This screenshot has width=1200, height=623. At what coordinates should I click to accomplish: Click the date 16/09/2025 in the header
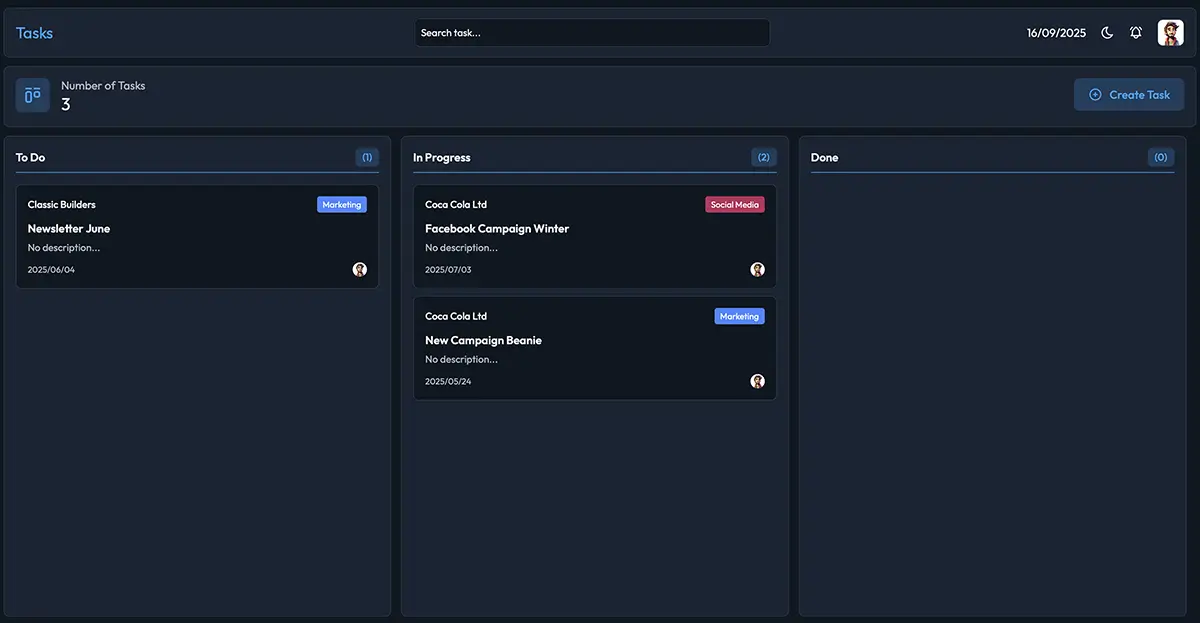pos(1056,33)
